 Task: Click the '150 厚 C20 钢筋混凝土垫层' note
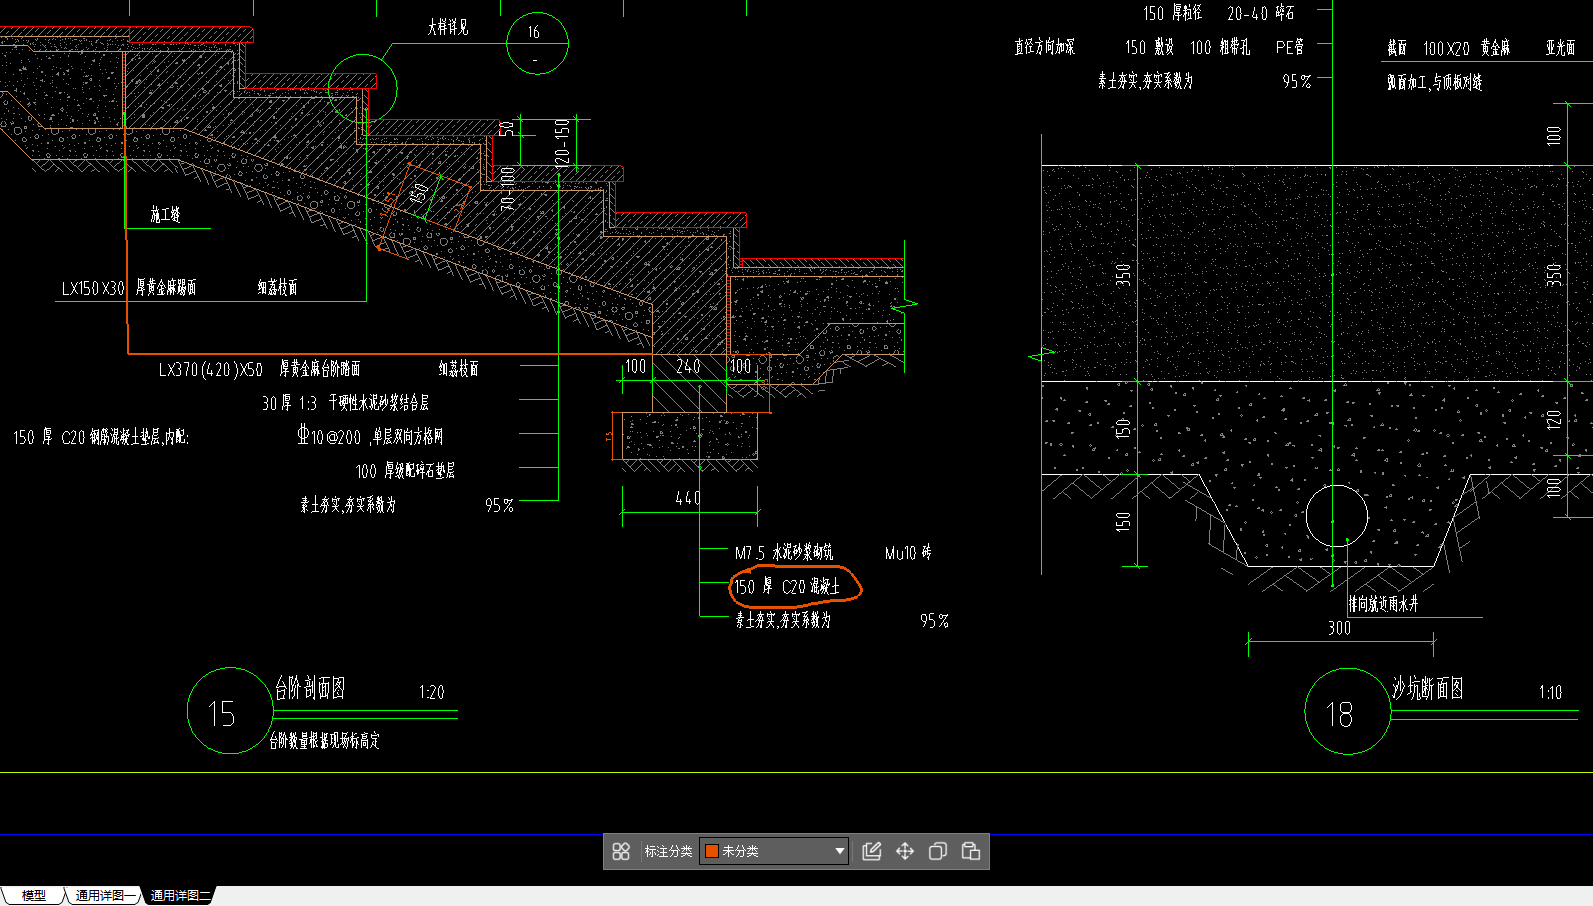[100, 437]
